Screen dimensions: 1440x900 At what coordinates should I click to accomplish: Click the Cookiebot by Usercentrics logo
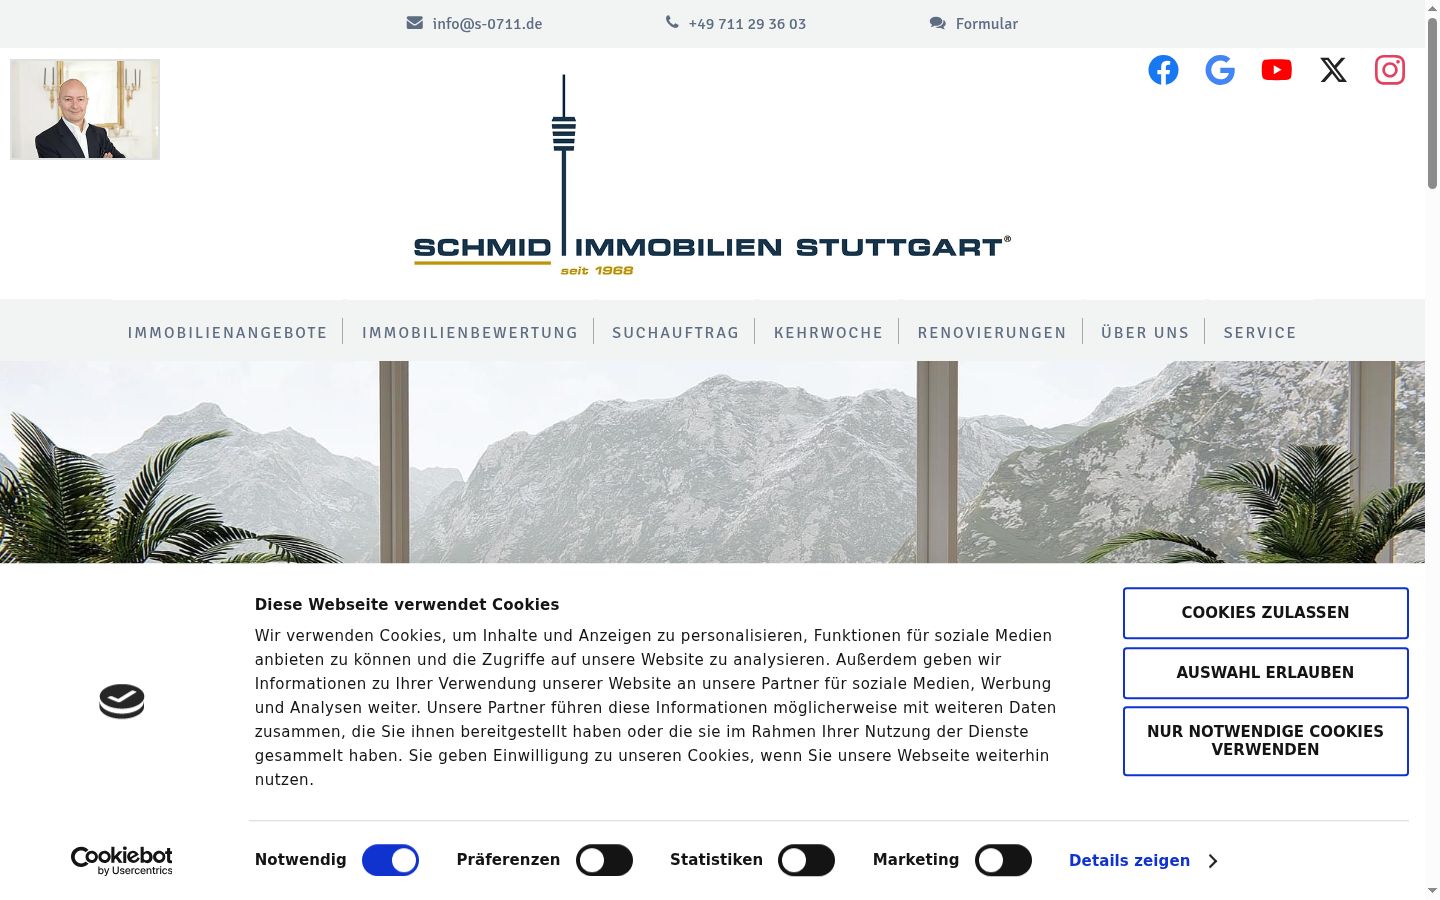tap(122, 860)
